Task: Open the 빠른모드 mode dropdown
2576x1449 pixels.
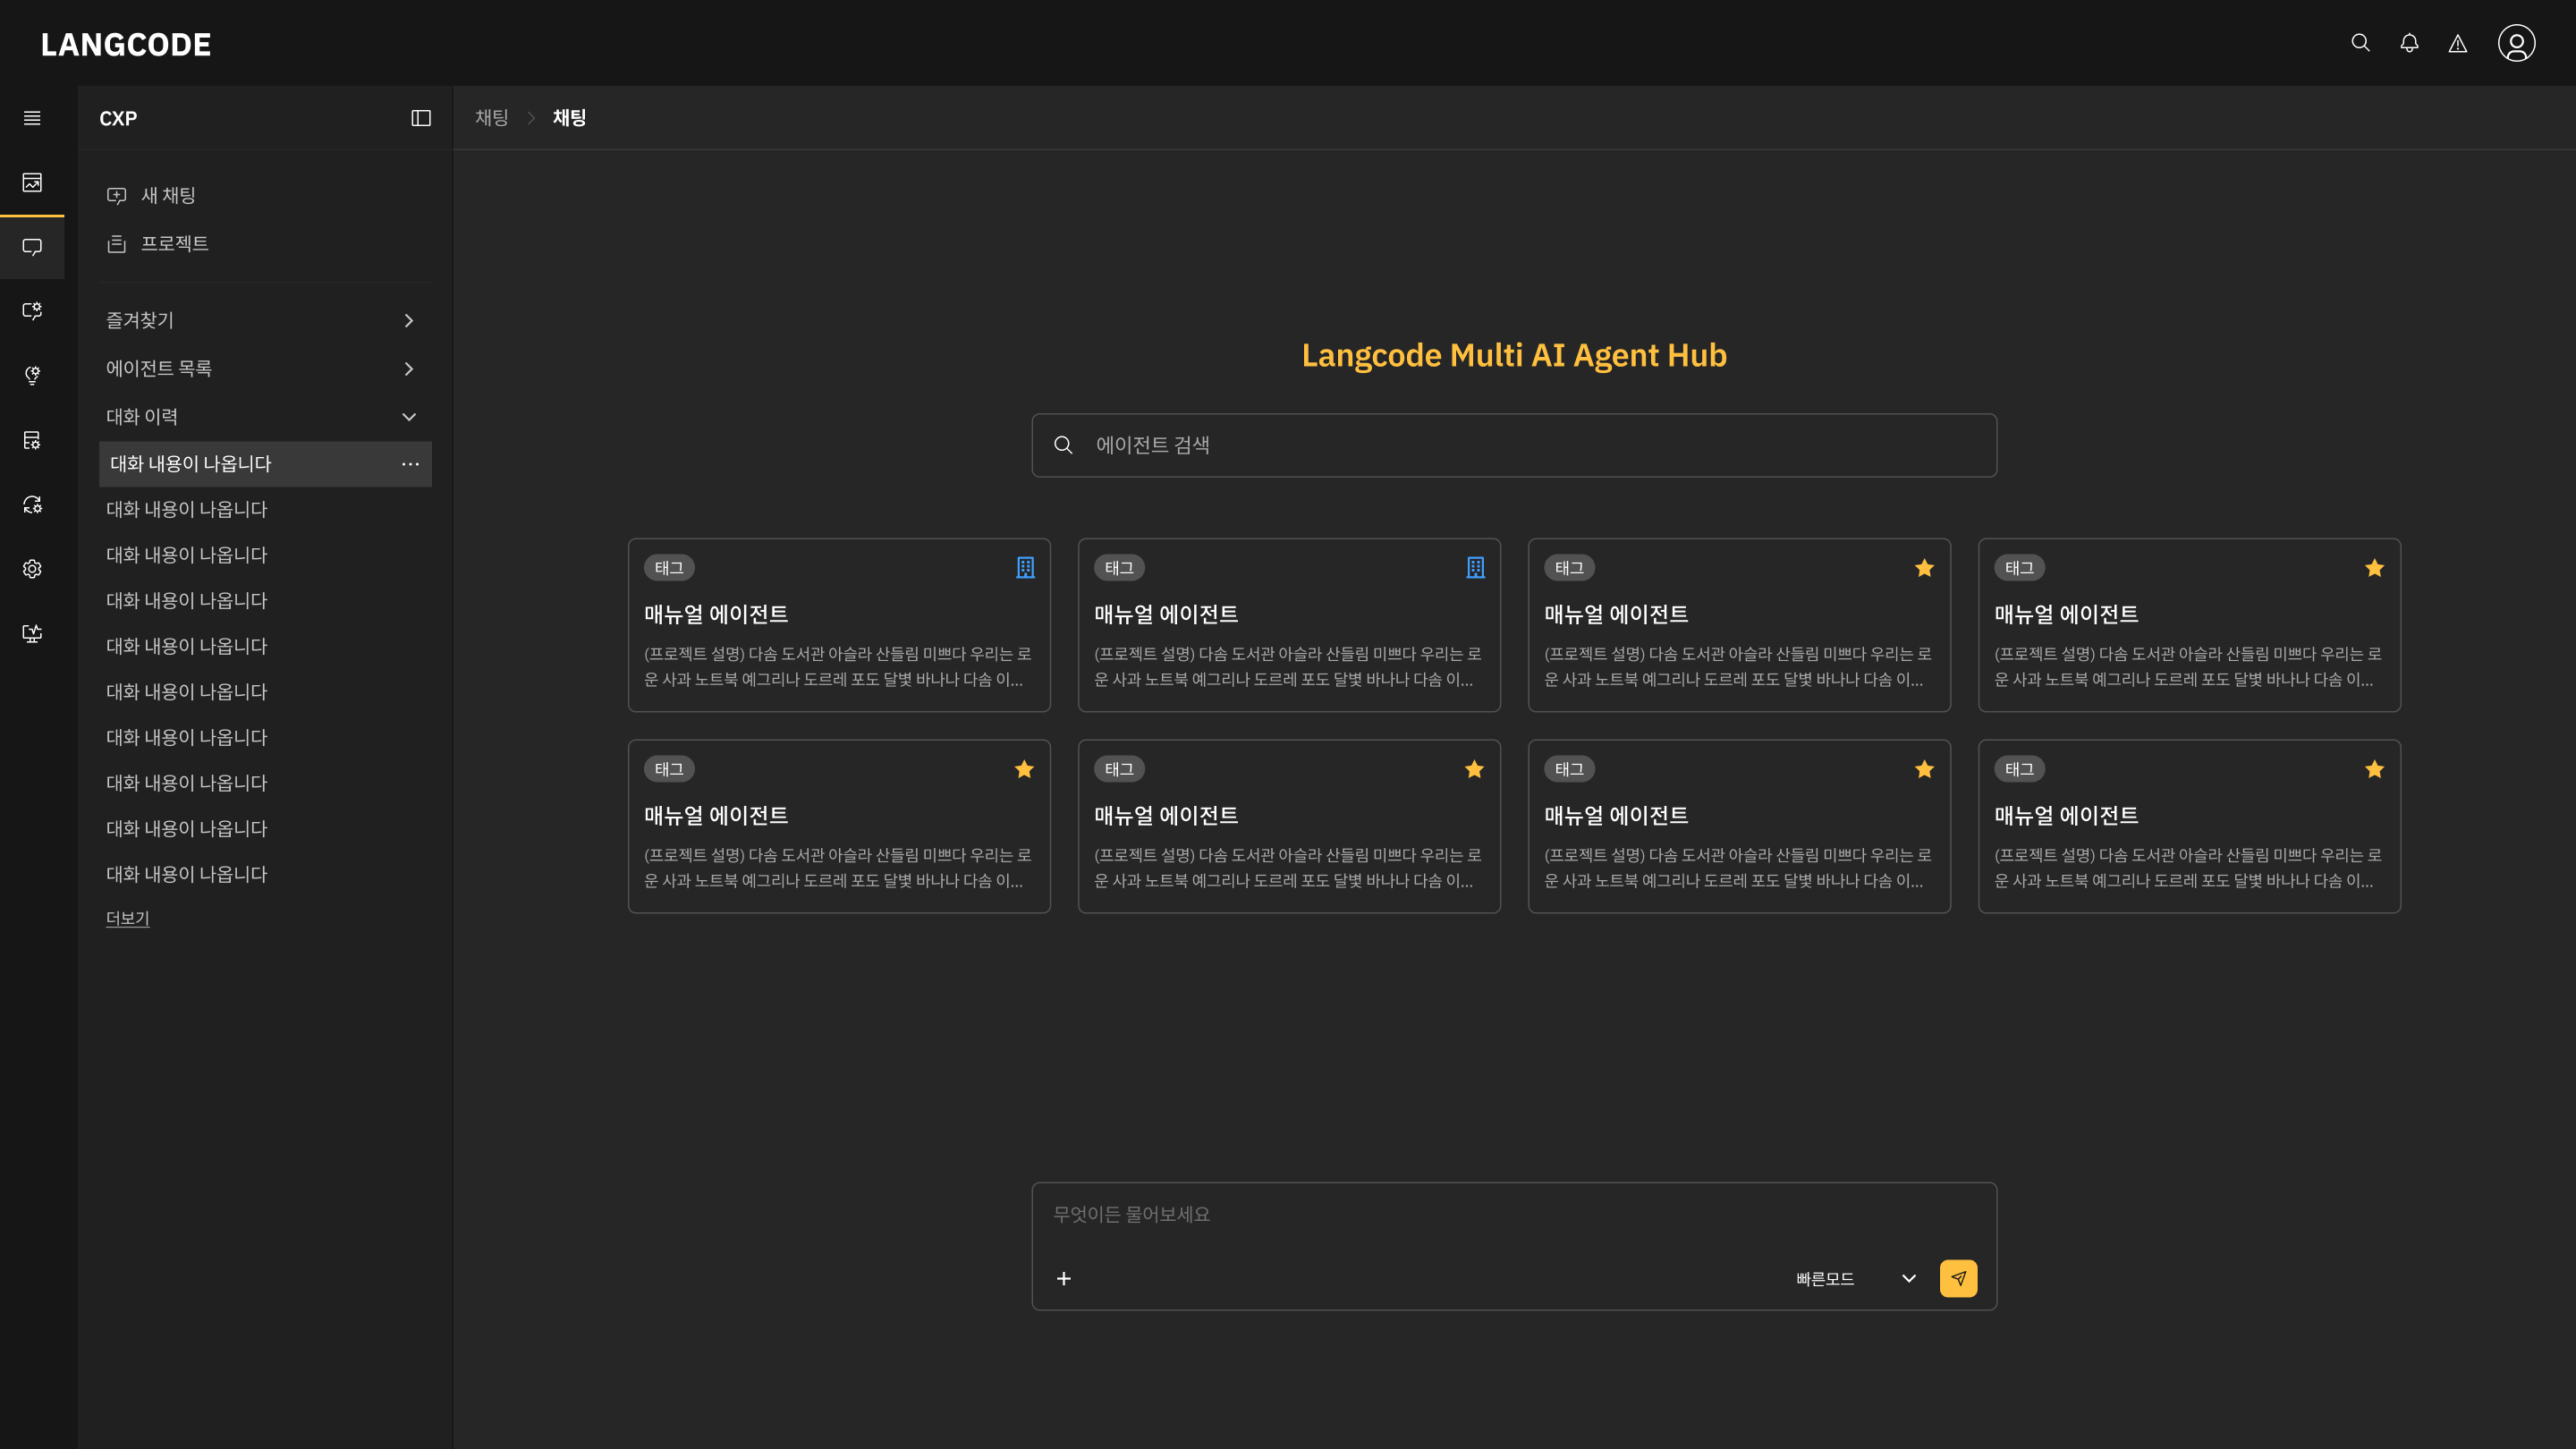Action: coord(1856,1278)
